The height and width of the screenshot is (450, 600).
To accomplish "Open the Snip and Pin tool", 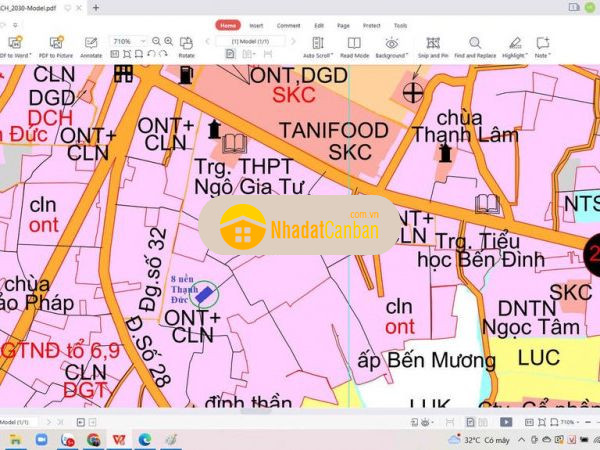I will point(433,47).
